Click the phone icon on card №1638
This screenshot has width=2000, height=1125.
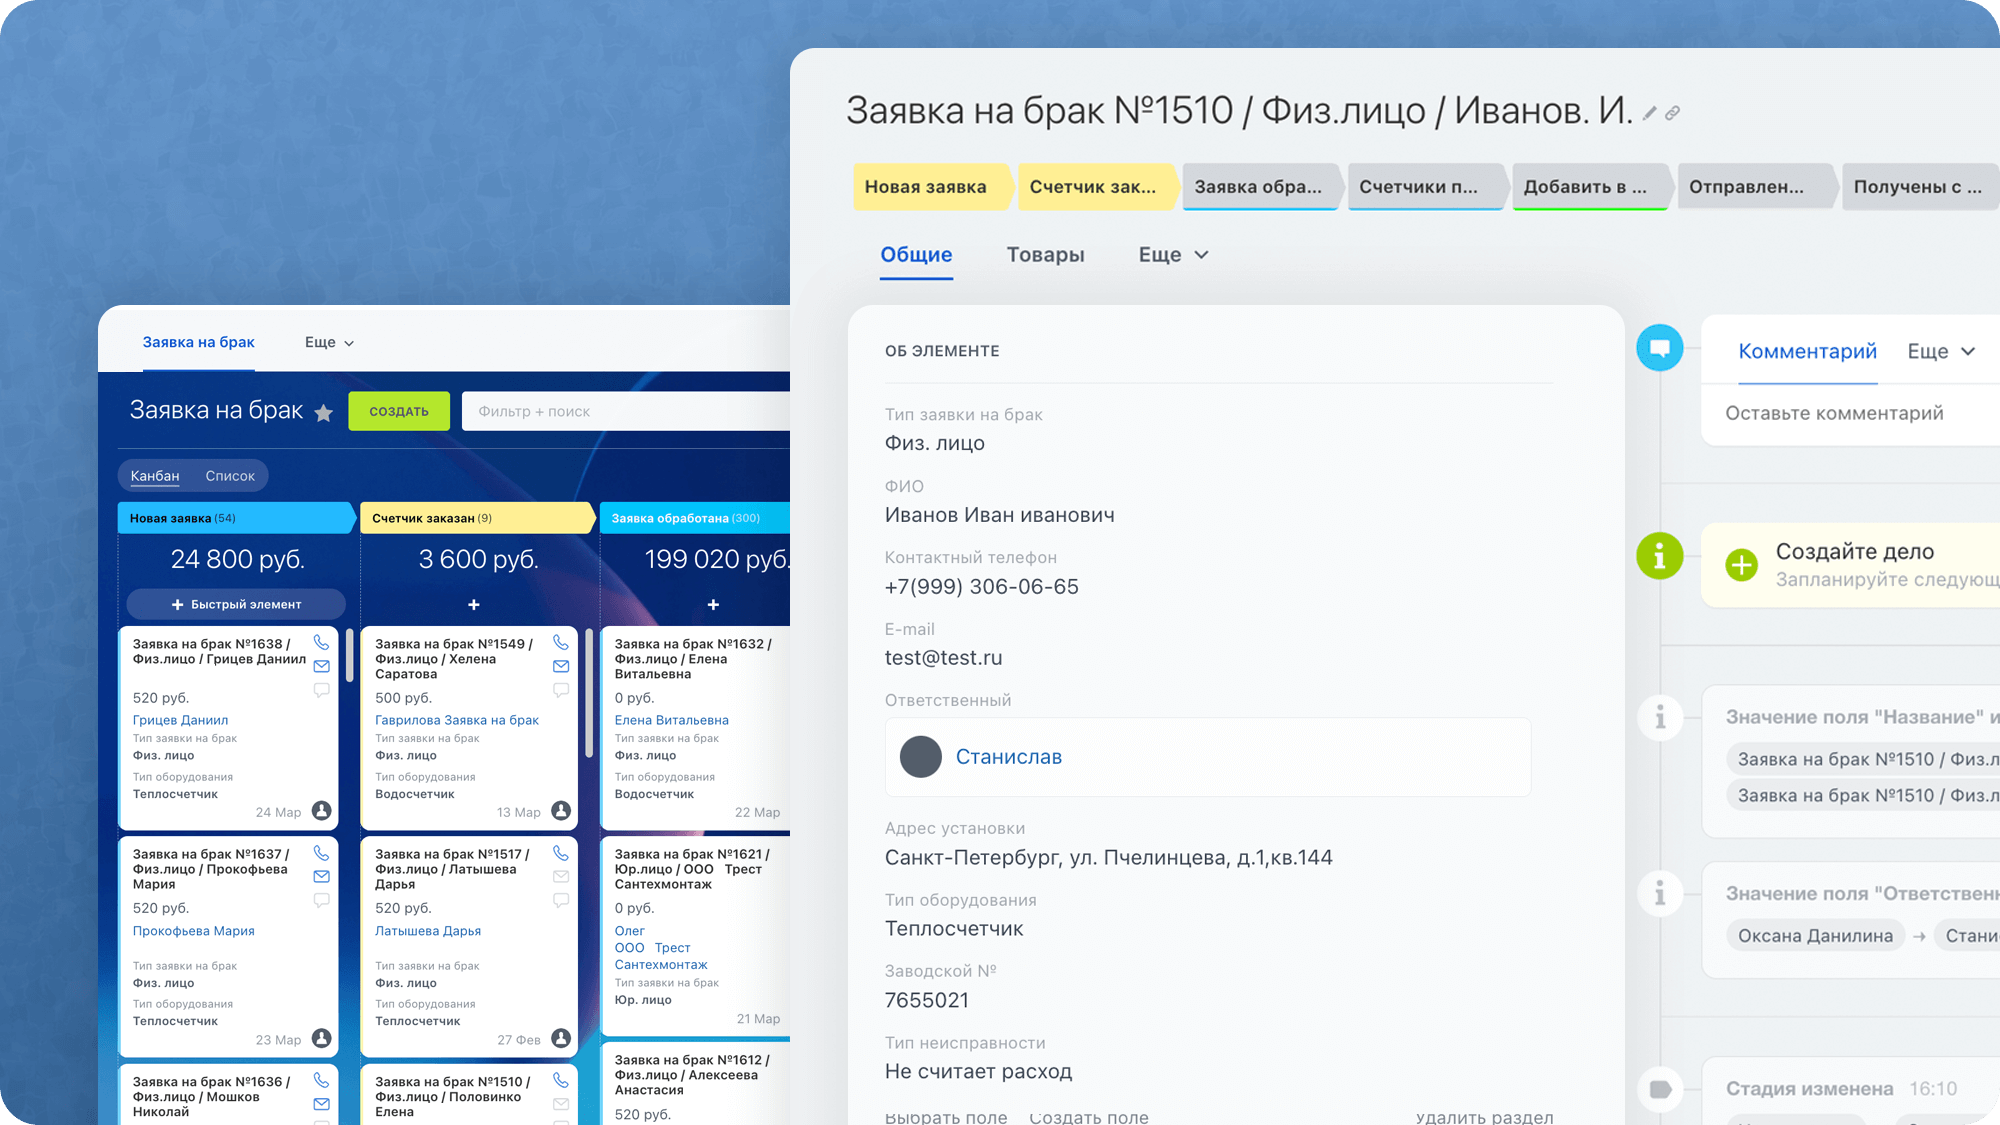(x=321, y=643)
